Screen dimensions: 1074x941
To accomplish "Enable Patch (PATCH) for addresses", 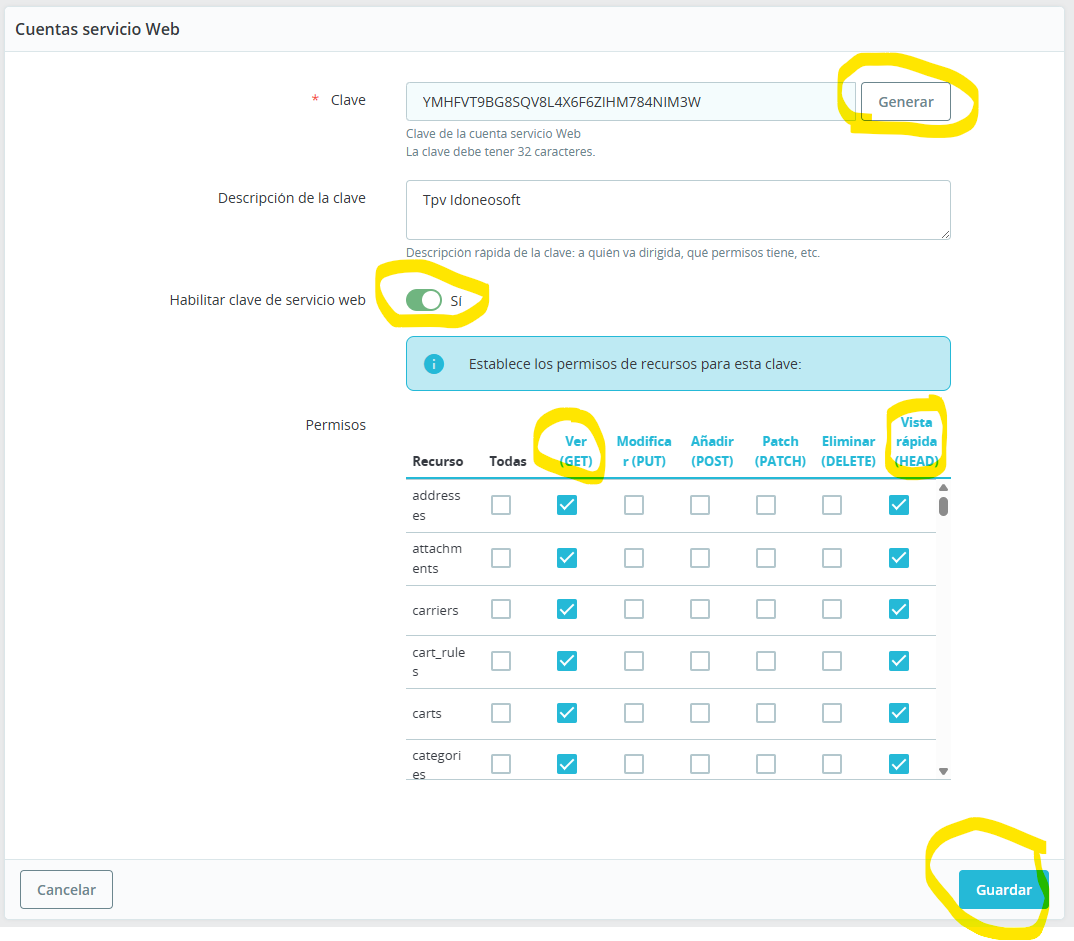I will 766,505.
